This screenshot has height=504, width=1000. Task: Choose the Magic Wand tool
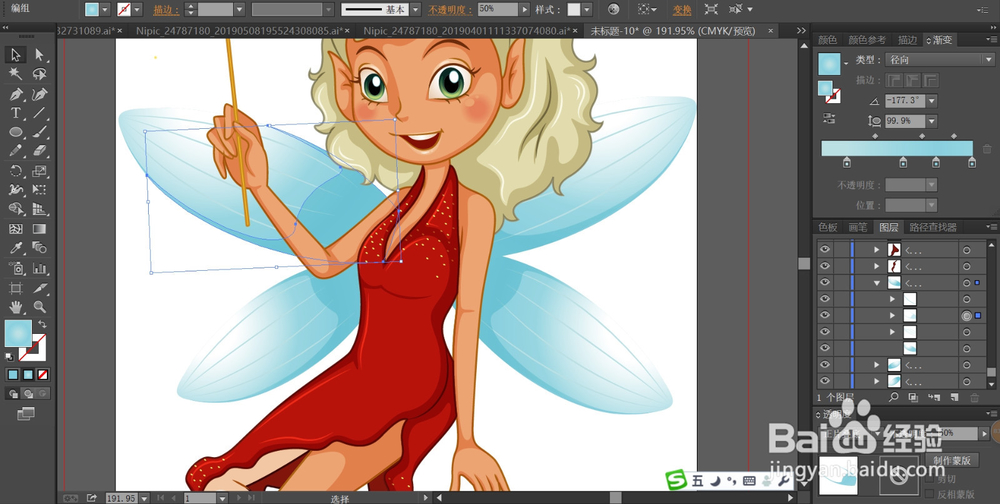(x=16, y=74)
